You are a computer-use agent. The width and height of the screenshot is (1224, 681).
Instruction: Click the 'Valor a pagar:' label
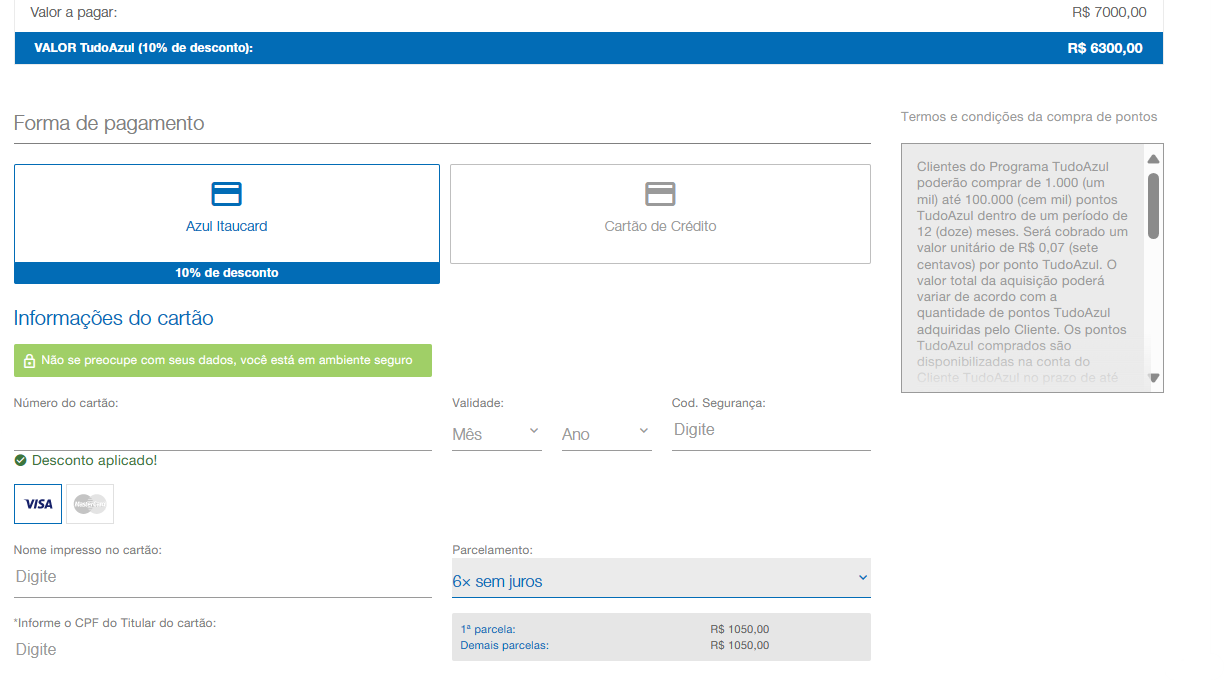point(74,13)
